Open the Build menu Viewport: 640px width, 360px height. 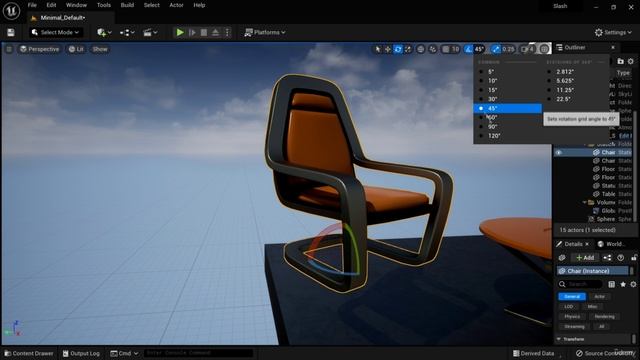tap(127, 5)
